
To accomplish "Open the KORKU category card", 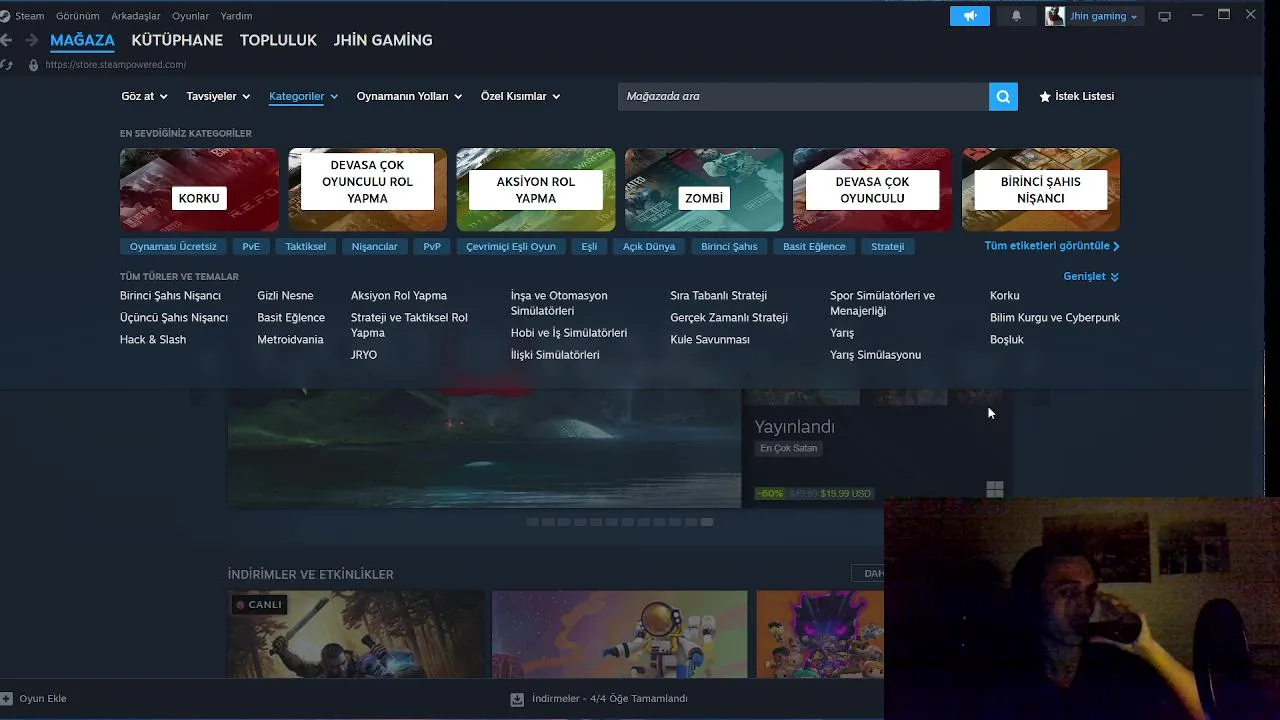I will click(x=199, y=190).
